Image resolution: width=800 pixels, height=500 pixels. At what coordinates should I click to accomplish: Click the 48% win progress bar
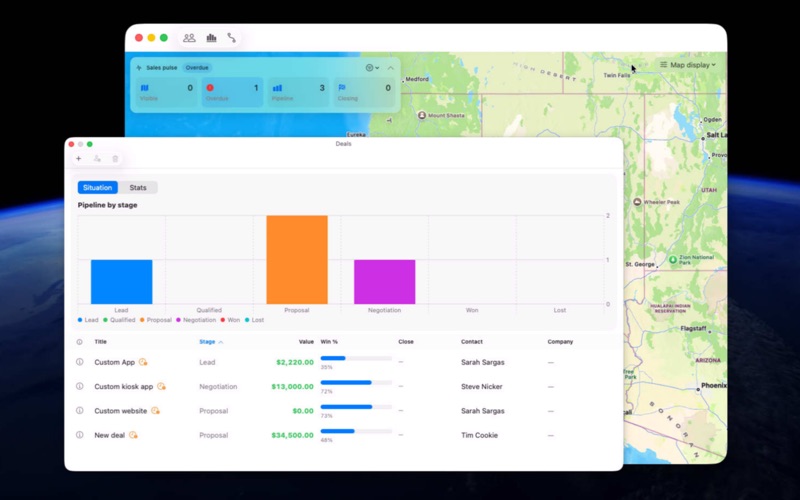click(x=356, y=432)
